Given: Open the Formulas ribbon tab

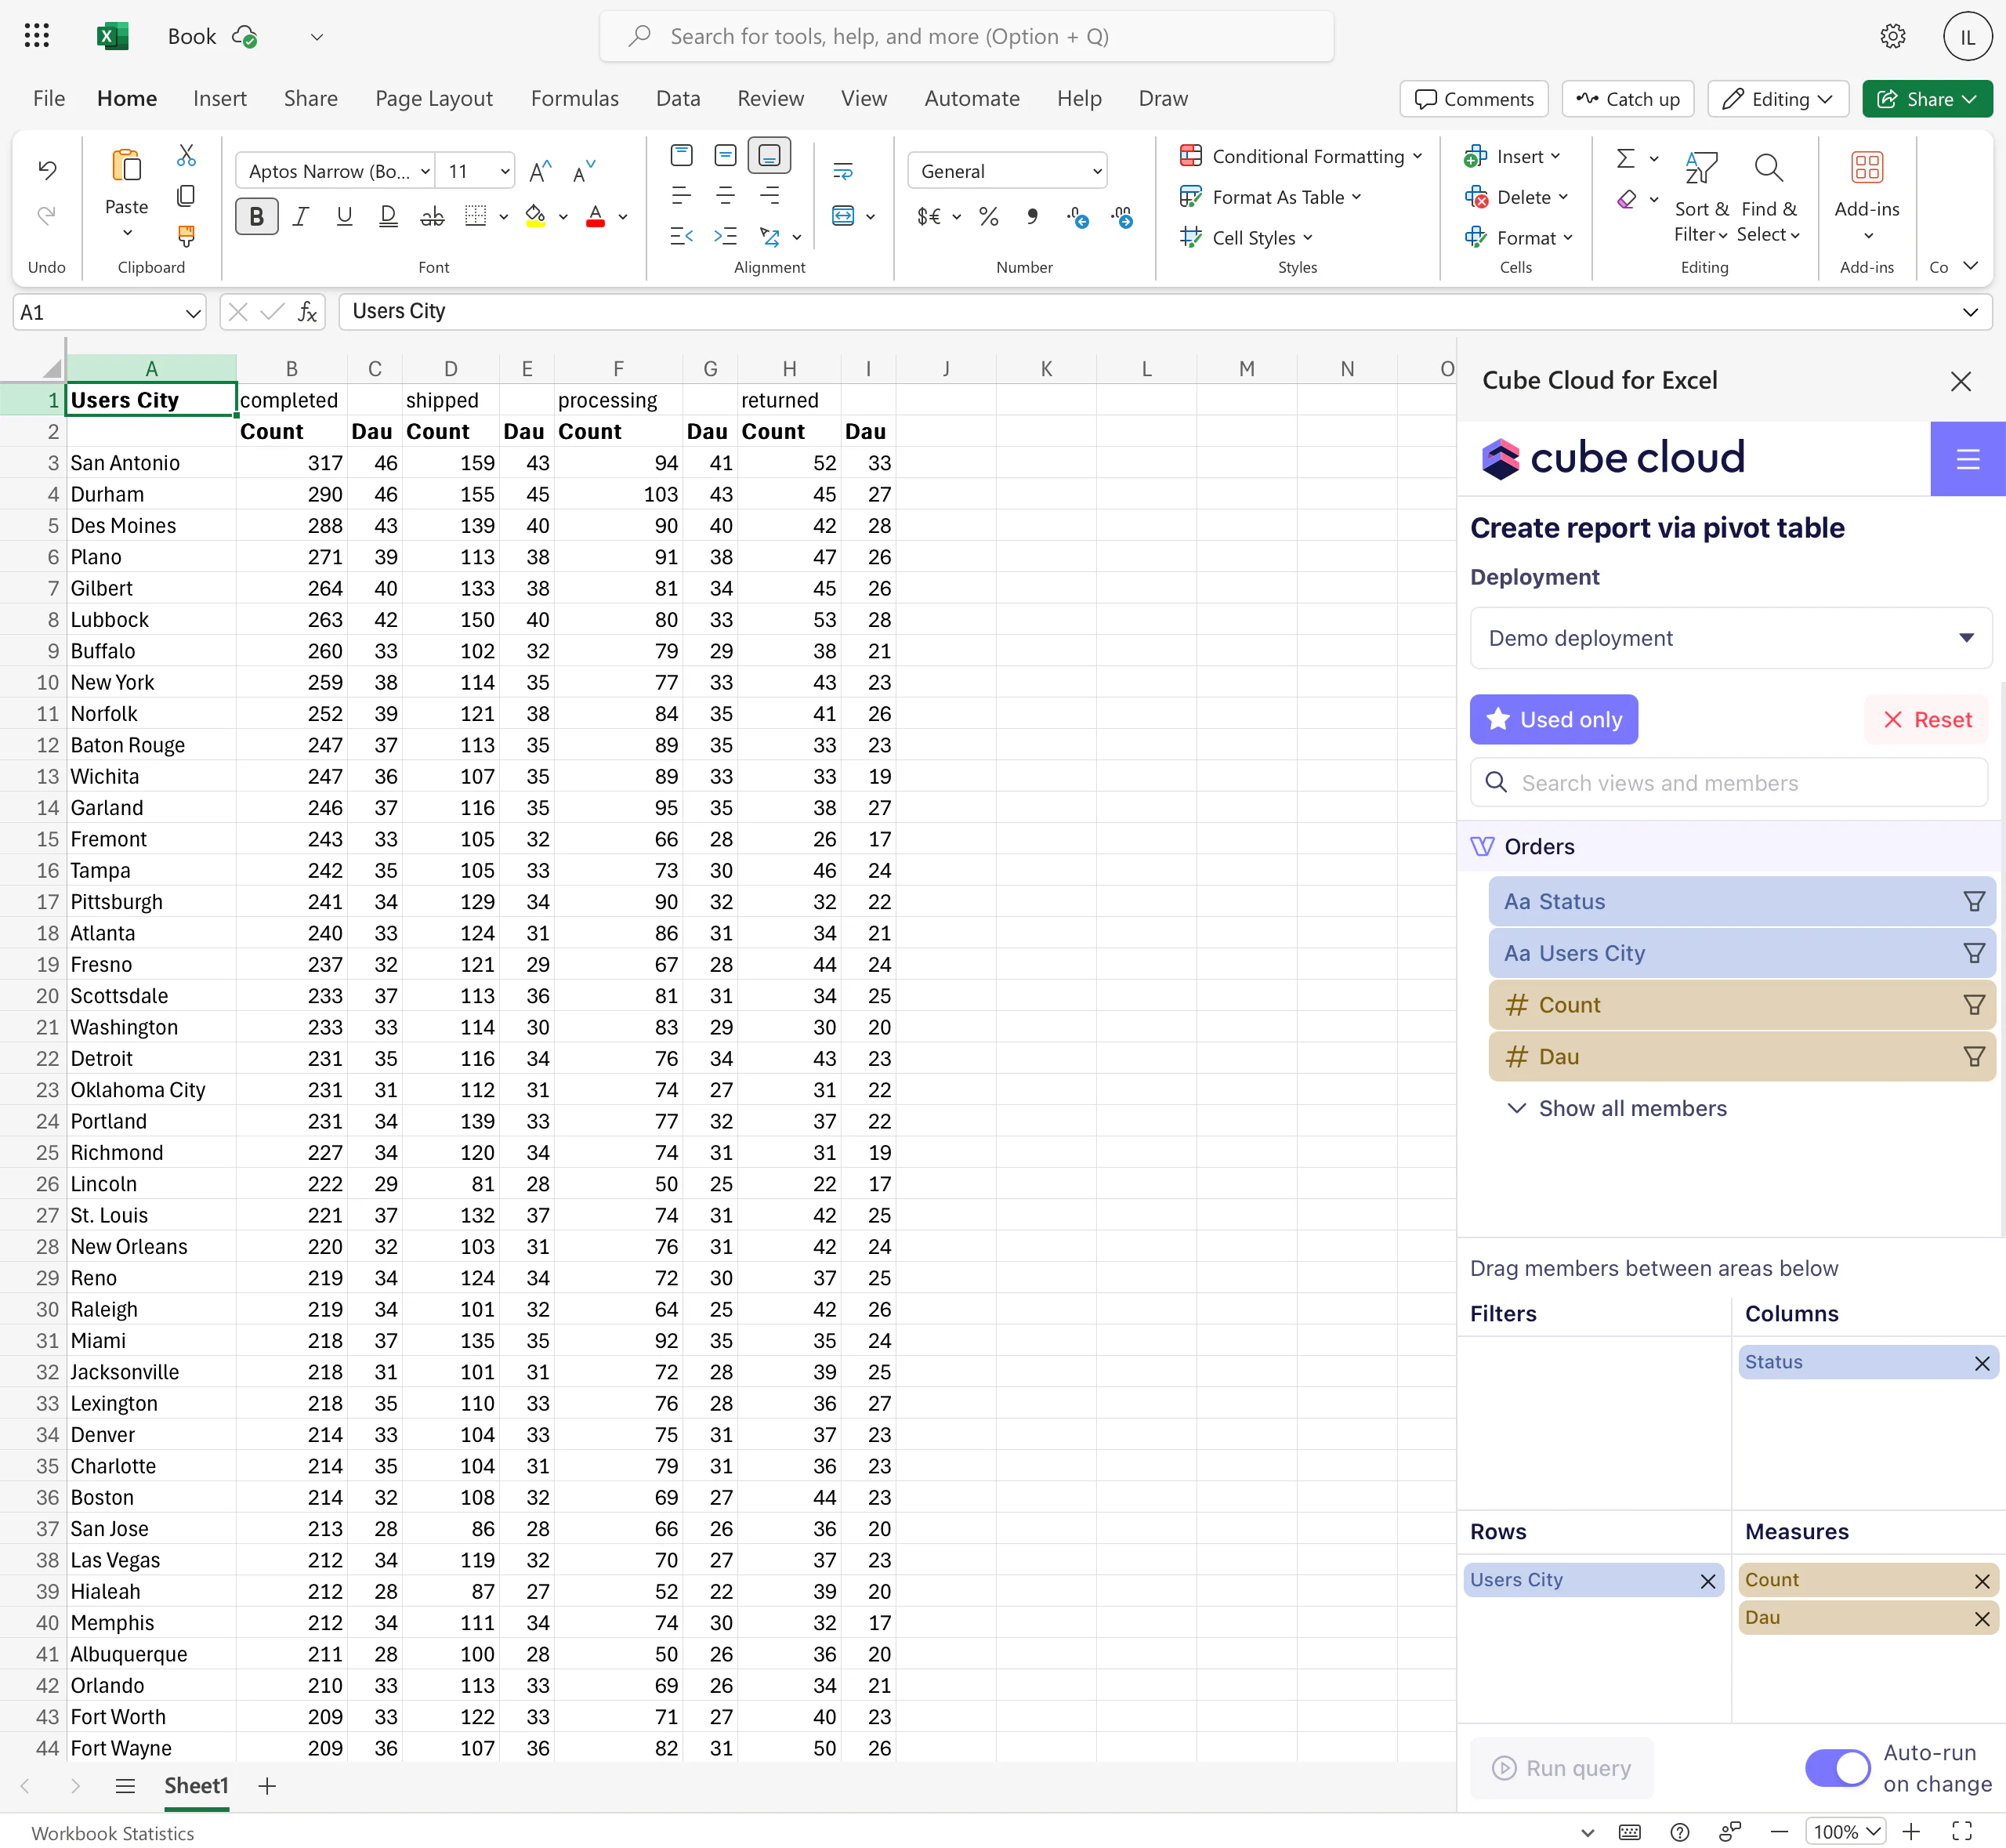Looking at the screenshot, I should (x=574, y=98).
